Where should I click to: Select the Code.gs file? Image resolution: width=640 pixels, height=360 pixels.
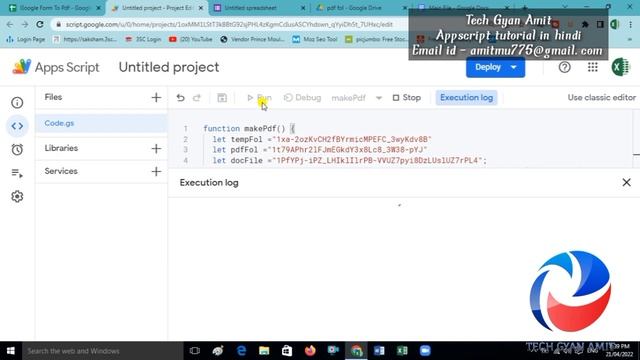pos(101,123)
